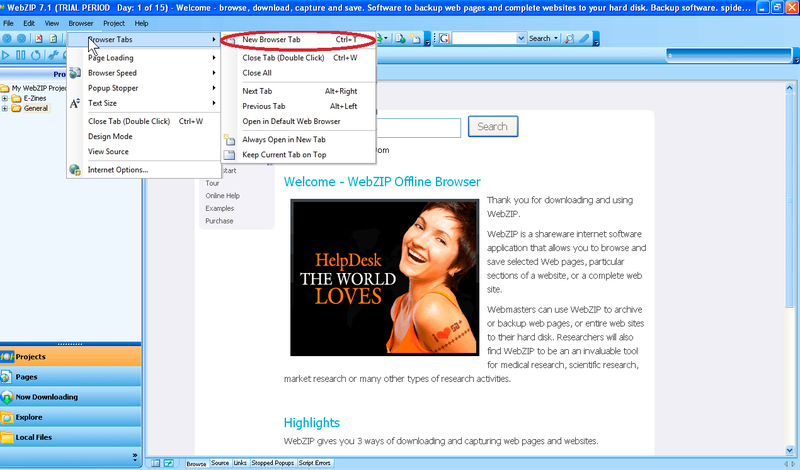Click the Local Files folder icon
Screen dimensions: 800x470
click(x=7, y=437)
